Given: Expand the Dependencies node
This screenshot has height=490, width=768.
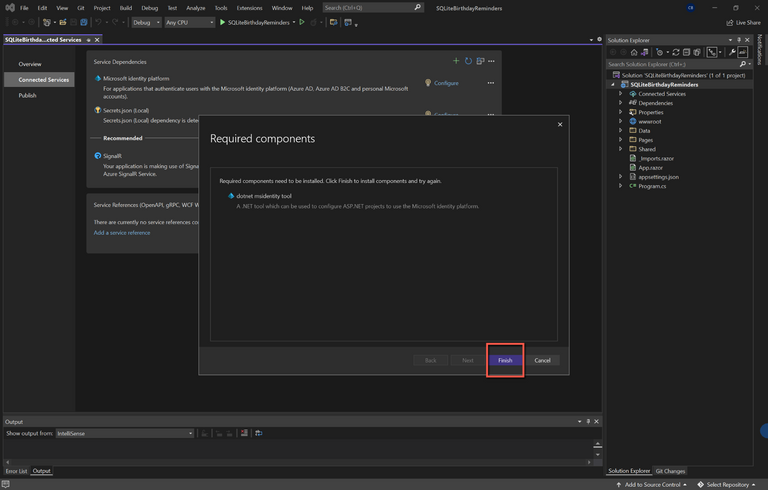Looking at the screenshot, I should (x=621, y=103).
